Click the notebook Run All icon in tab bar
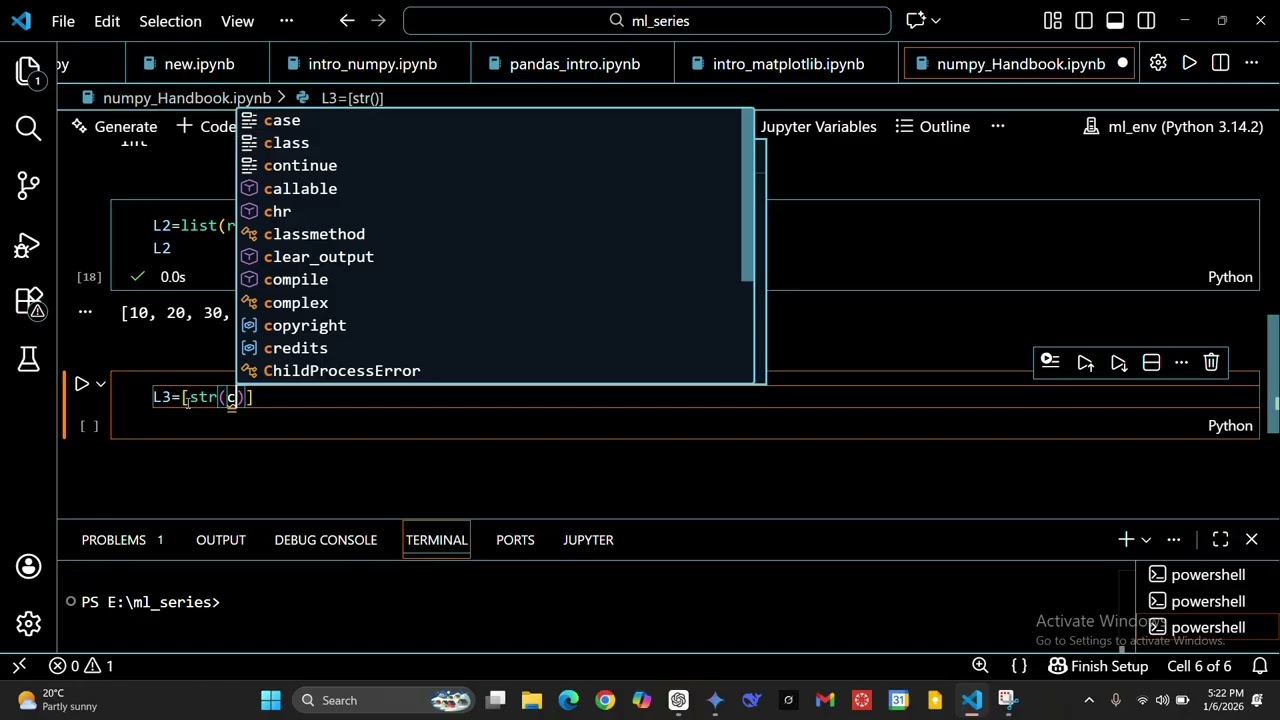 pos(1189,63)
